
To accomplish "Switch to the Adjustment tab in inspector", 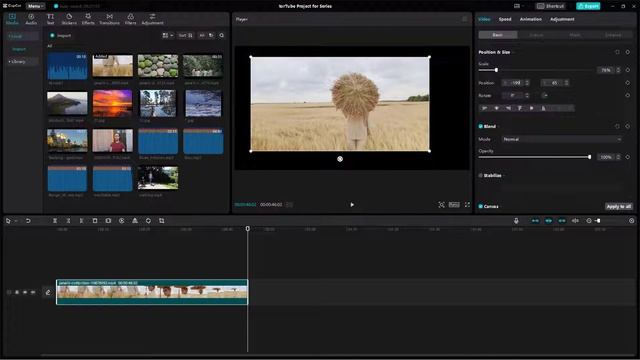I will coord(562,19).
